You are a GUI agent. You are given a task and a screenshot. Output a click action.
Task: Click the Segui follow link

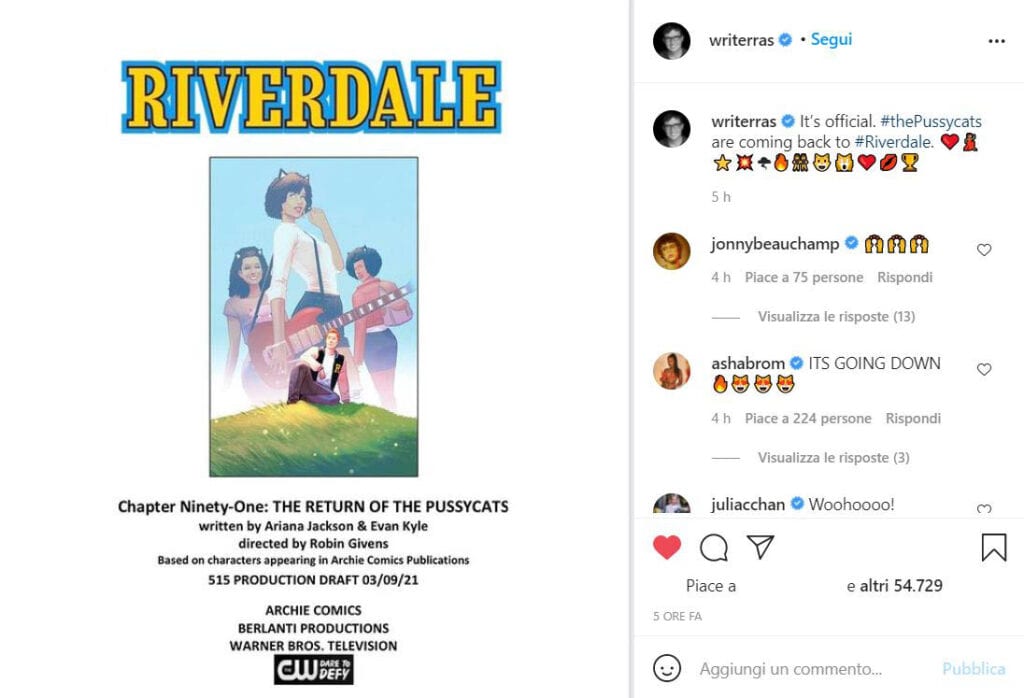tap(831, 39)
